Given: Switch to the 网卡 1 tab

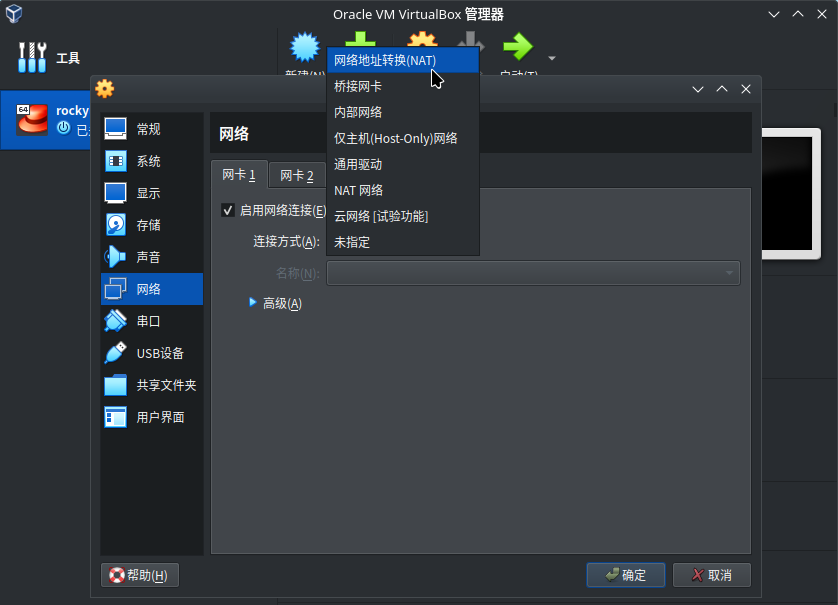Looking at the screenshot, I should pyautogui.click(x=239, y=174).
